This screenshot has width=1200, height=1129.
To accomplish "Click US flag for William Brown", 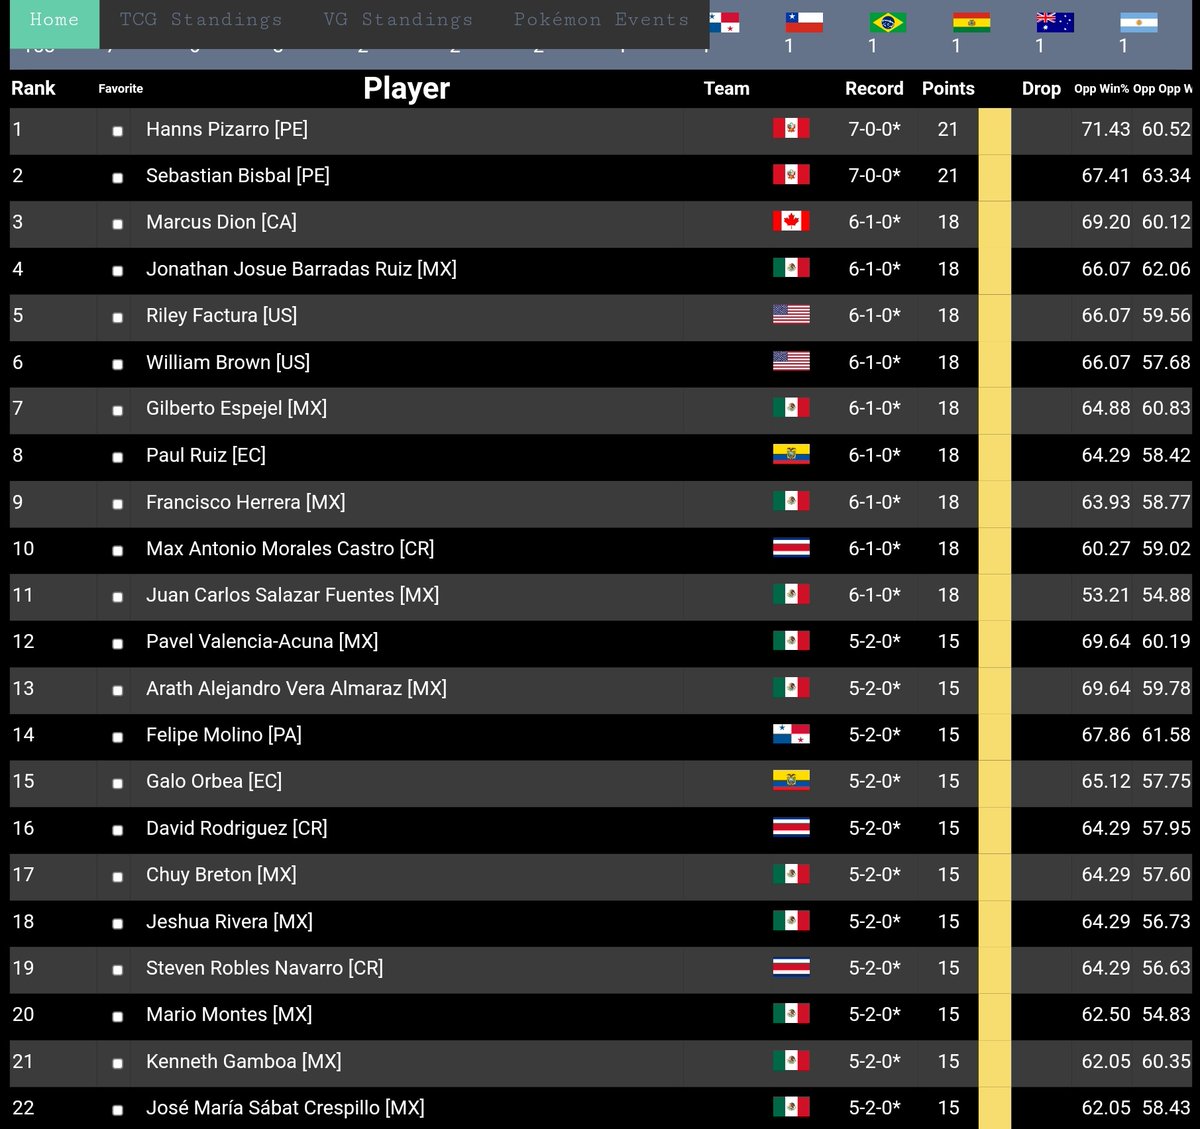I will click(x=791, y=361).
